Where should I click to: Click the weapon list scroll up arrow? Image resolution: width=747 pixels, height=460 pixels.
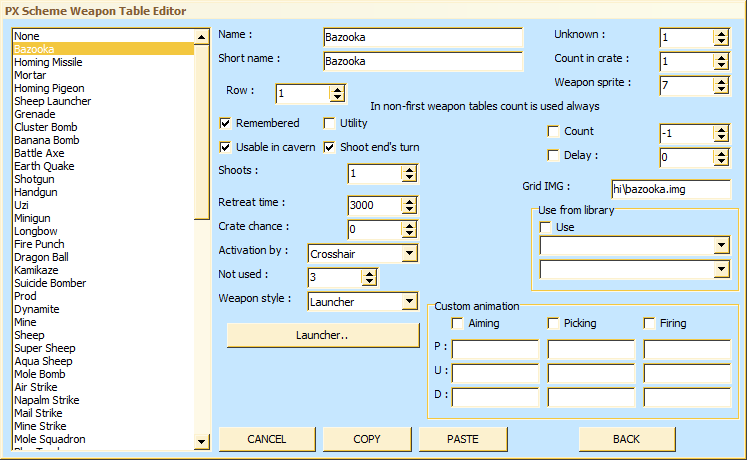[202, 37]
